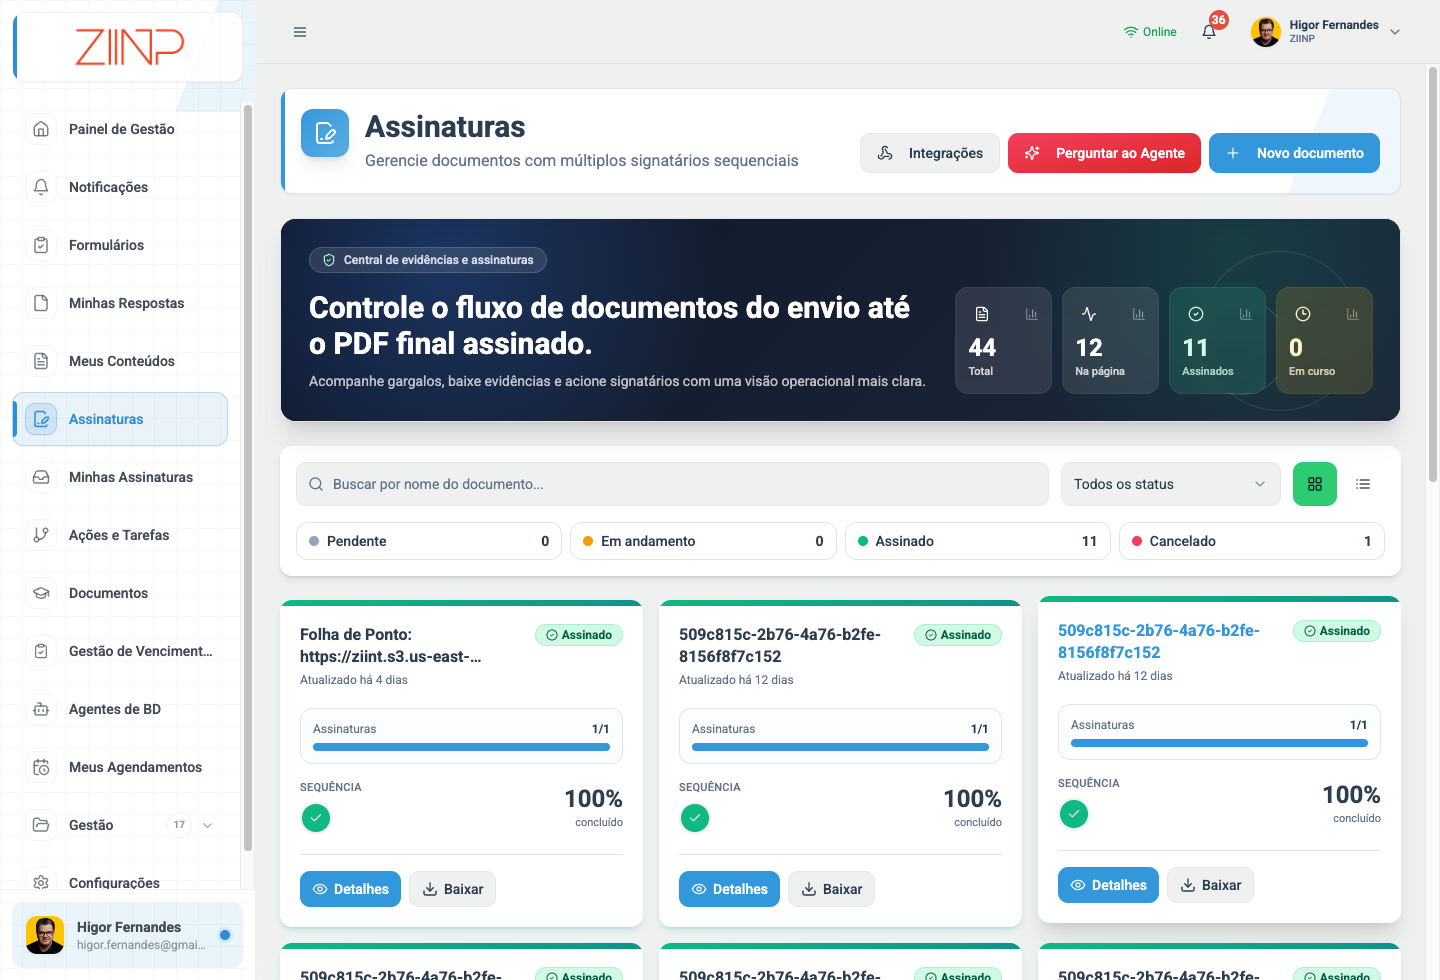Screen dimensions: 1440x980
Task: Click the Em curso 0 stat card
Action: pyautogui.click(x=1324, y=341)
